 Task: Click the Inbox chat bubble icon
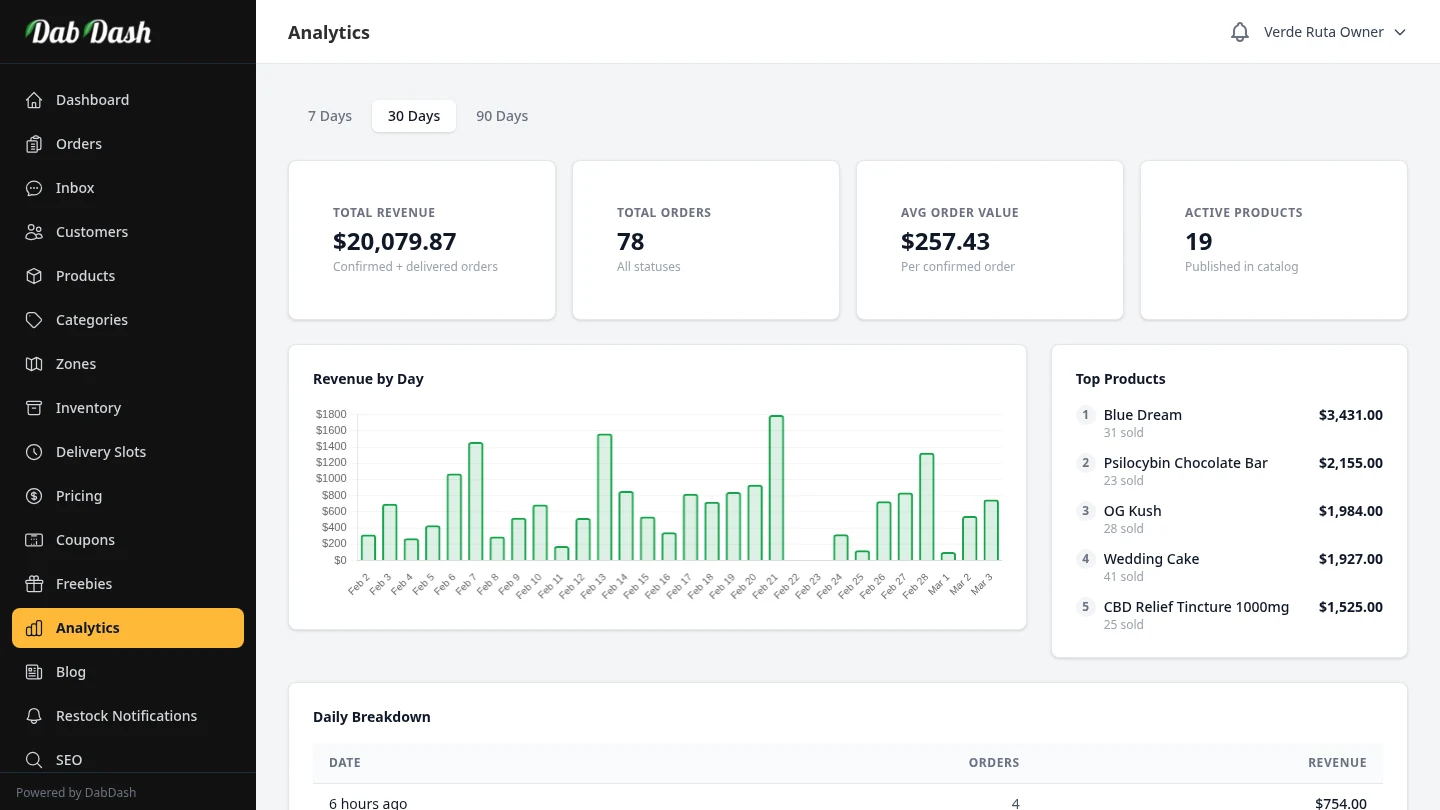[34, 188]
